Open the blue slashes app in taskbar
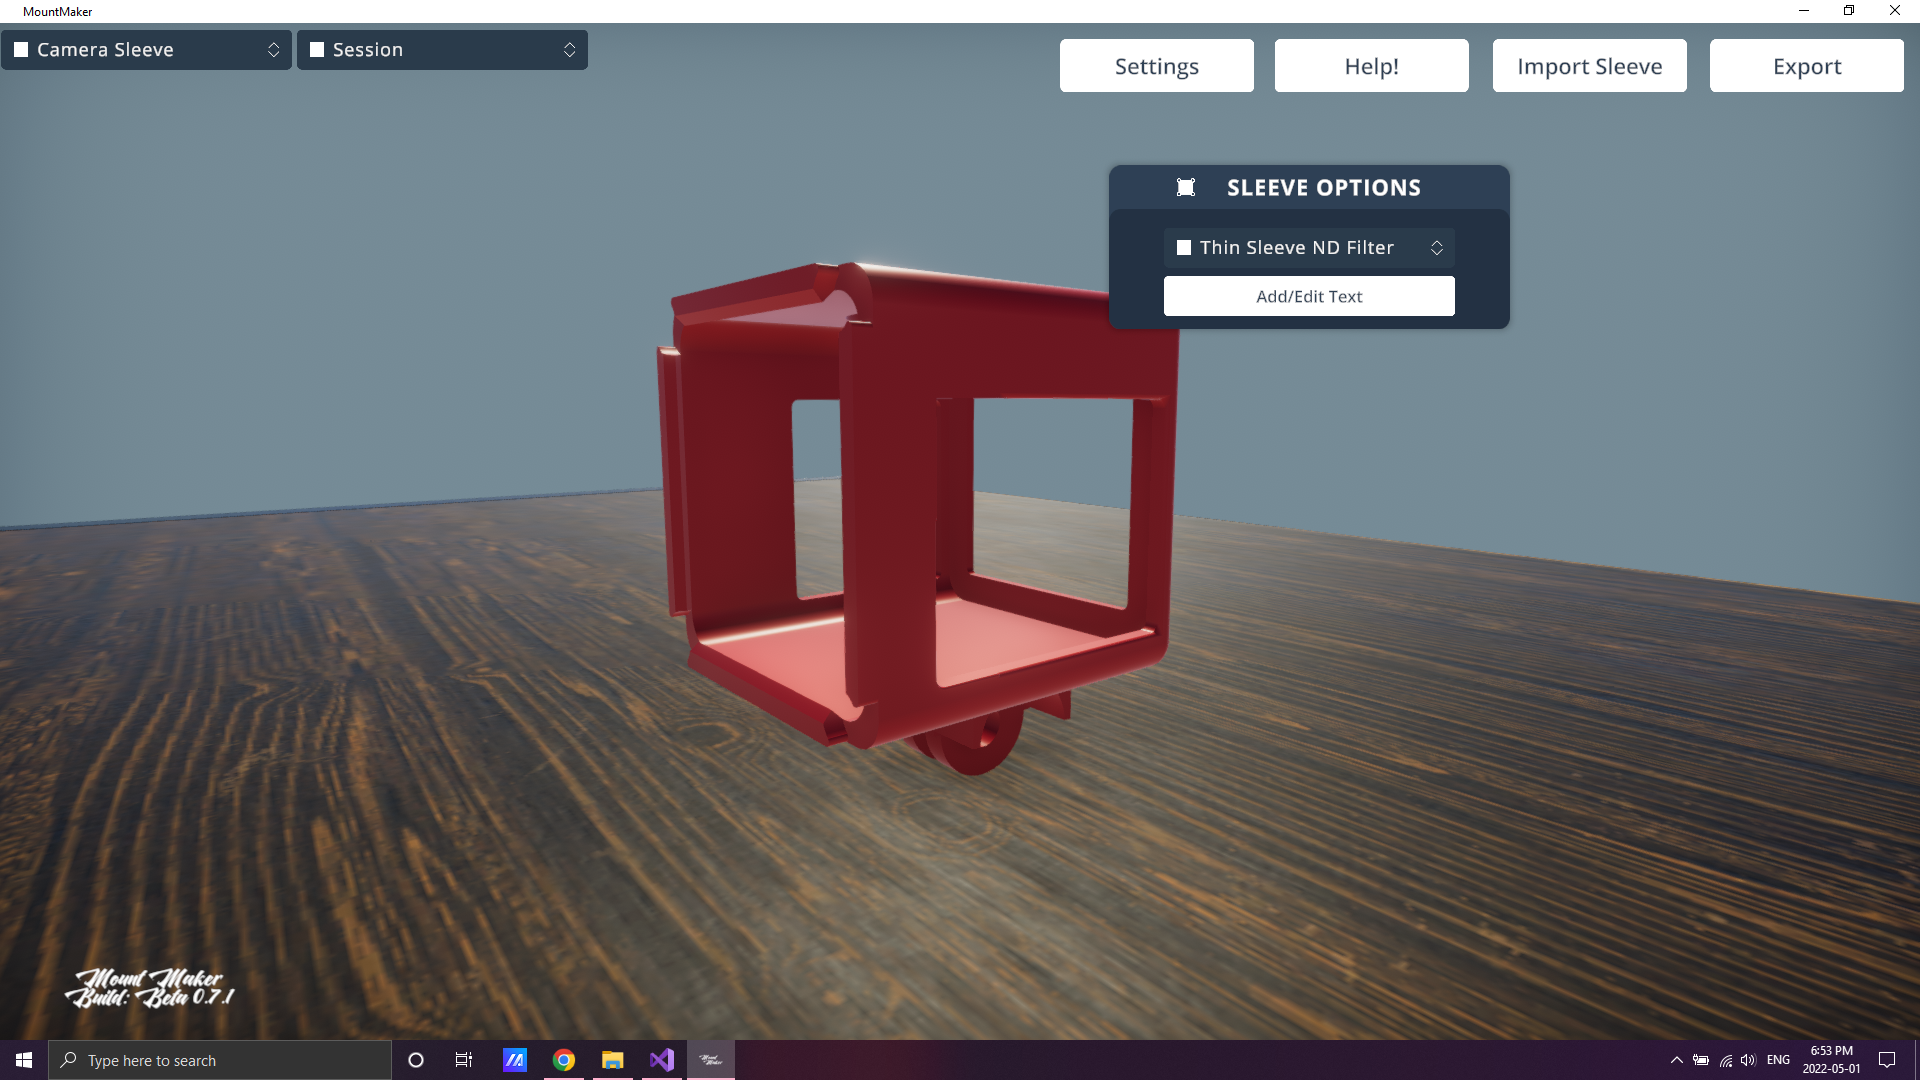Image resolution: width=1920 pixels, height=1080 pixels. pyautogui.click(x=515, y=1060)
